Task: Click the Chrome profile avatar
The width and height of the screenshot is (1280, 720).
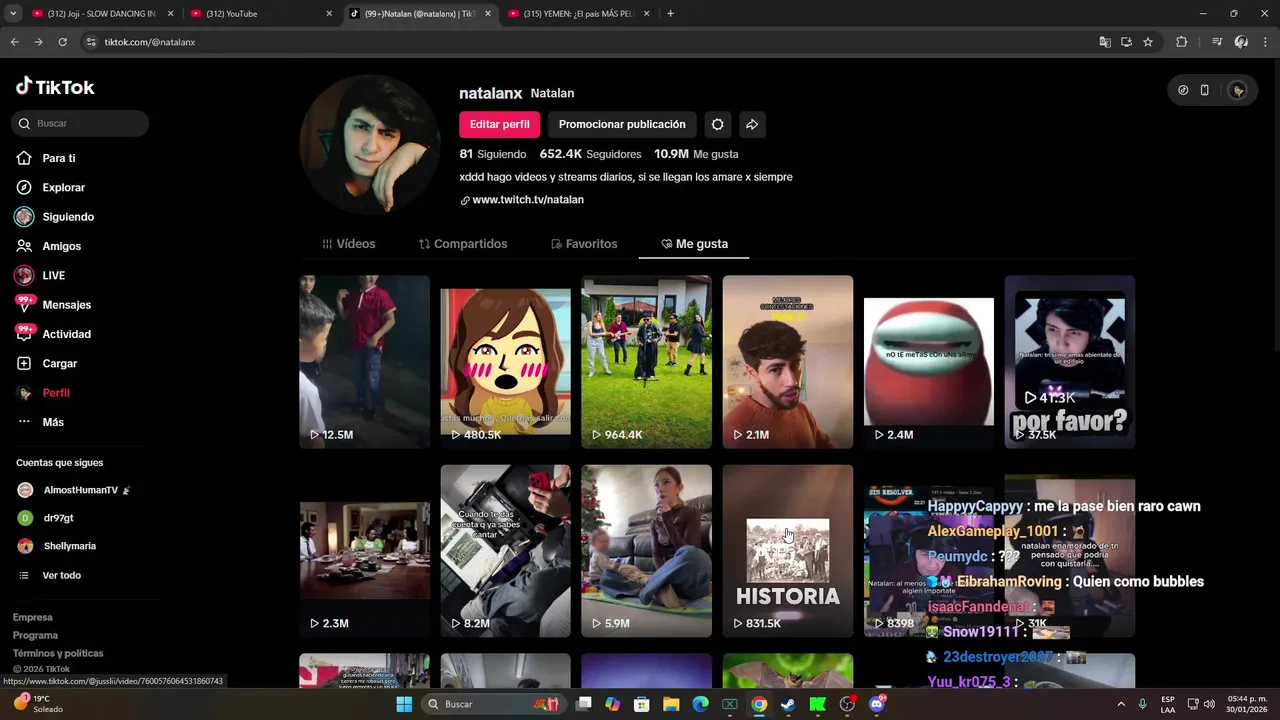Action: click(x=1241, y=42)
